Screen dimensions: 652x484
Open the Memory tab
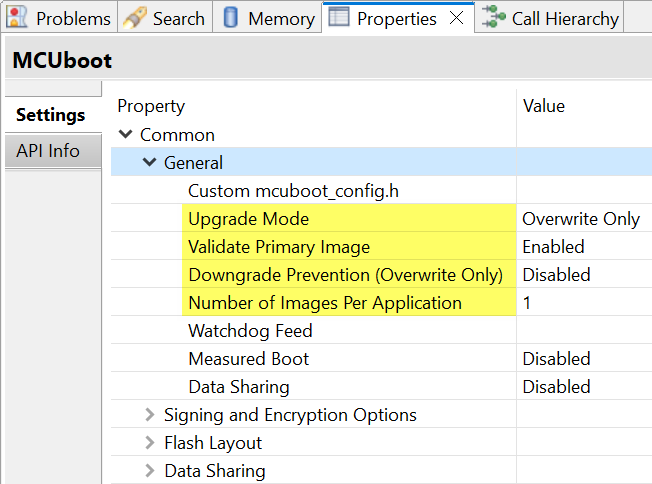(x=267, y=18)
